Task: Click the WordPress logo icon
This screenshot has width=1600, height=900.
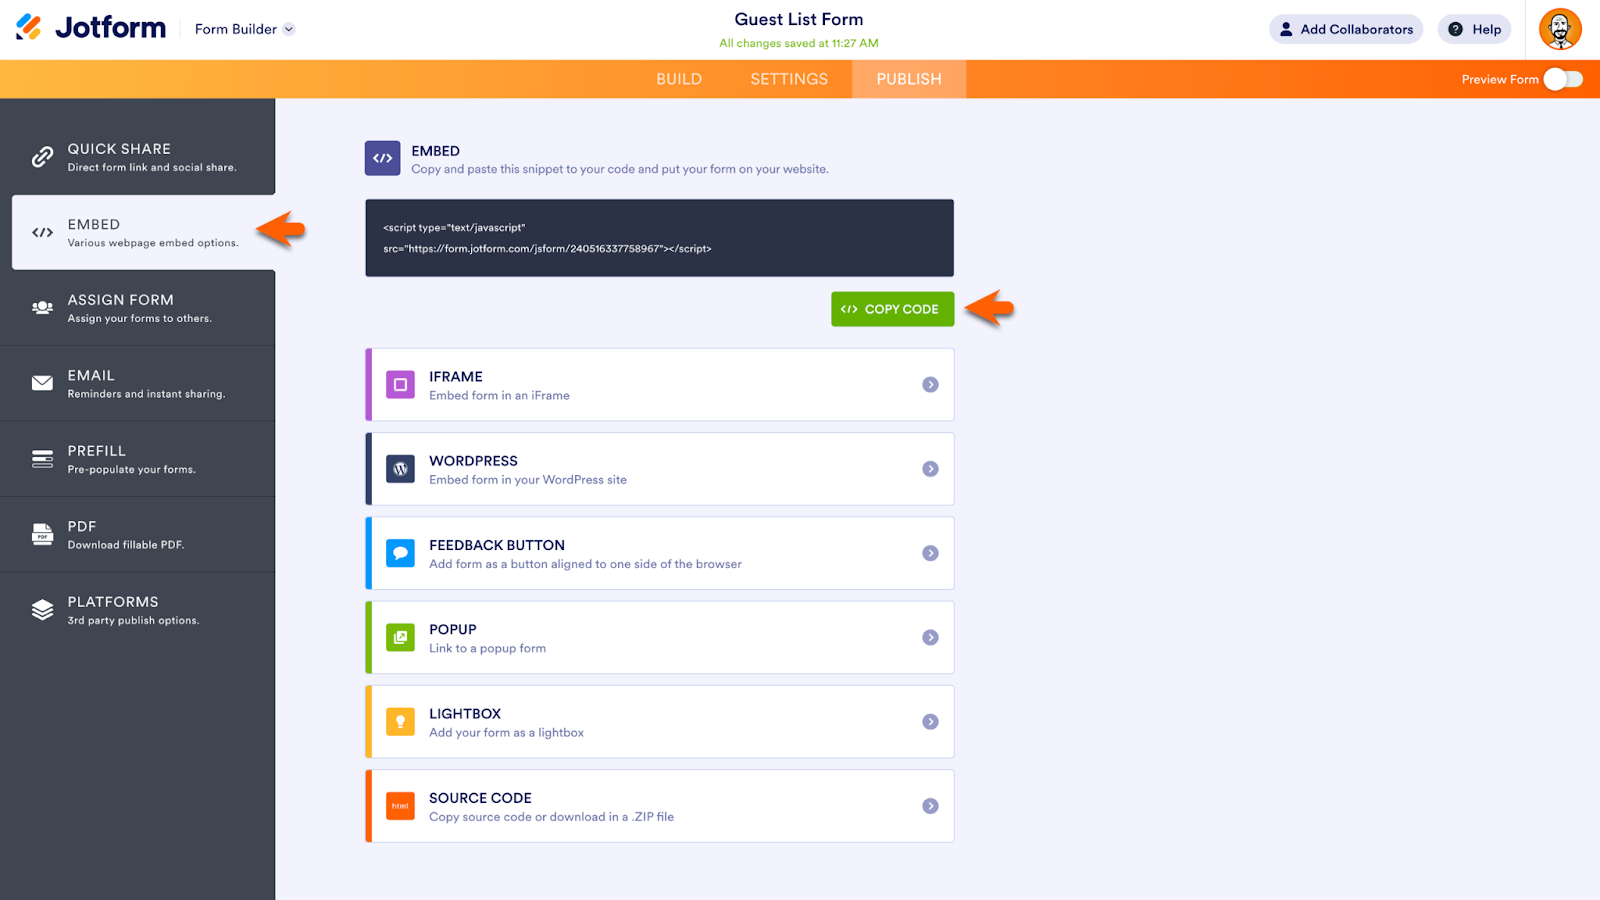Action: point(400,469)
